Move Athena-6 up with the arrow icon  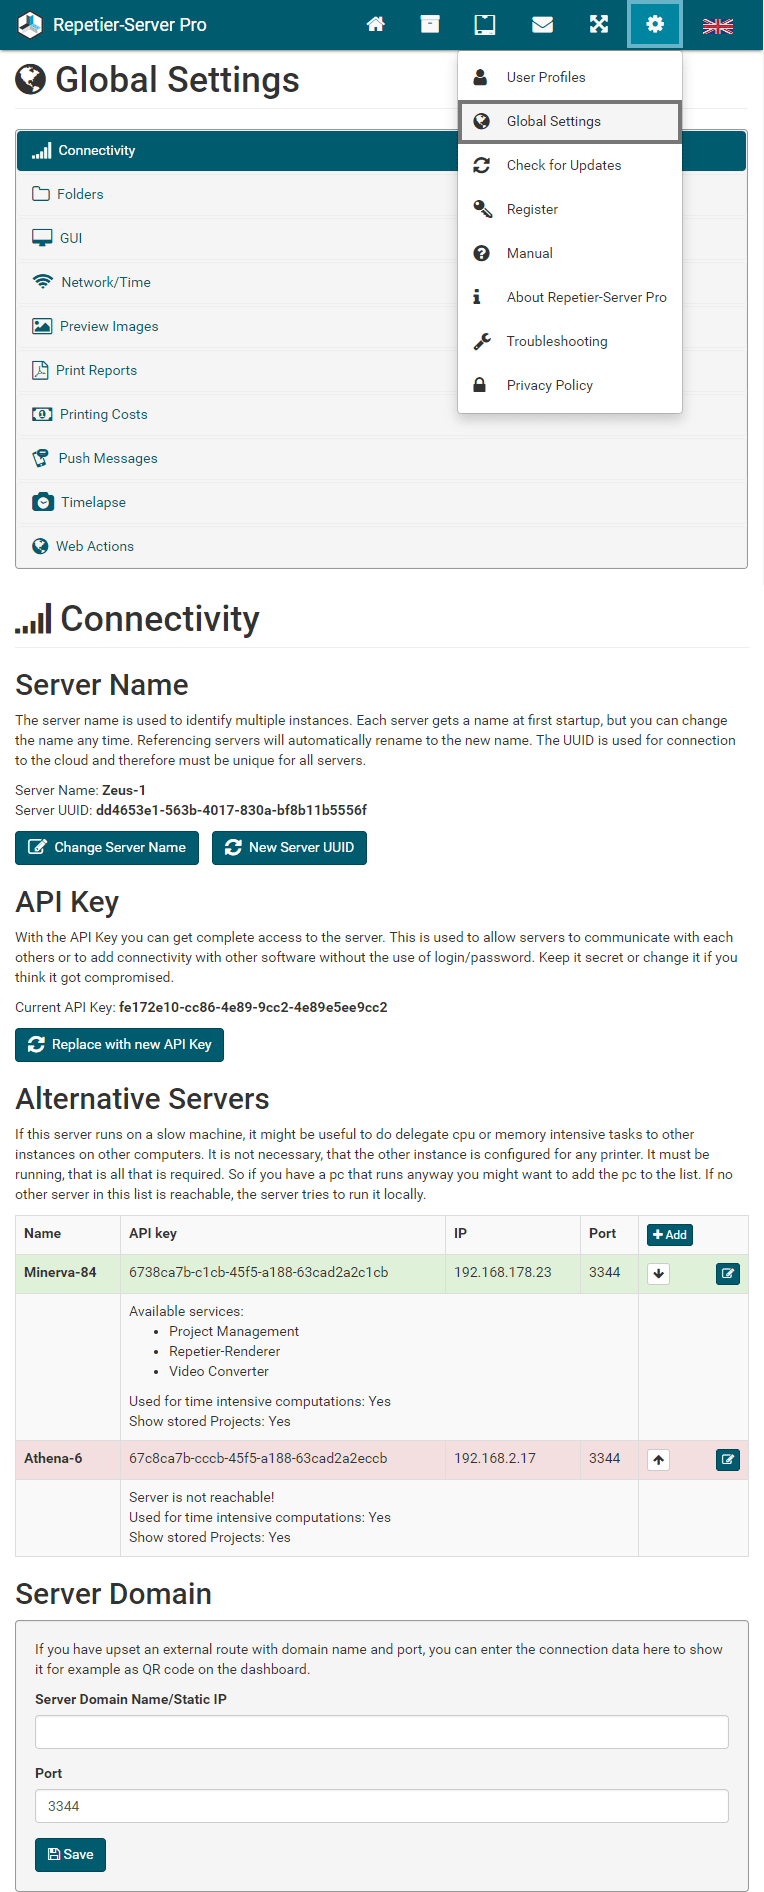tap(658, 1459)
